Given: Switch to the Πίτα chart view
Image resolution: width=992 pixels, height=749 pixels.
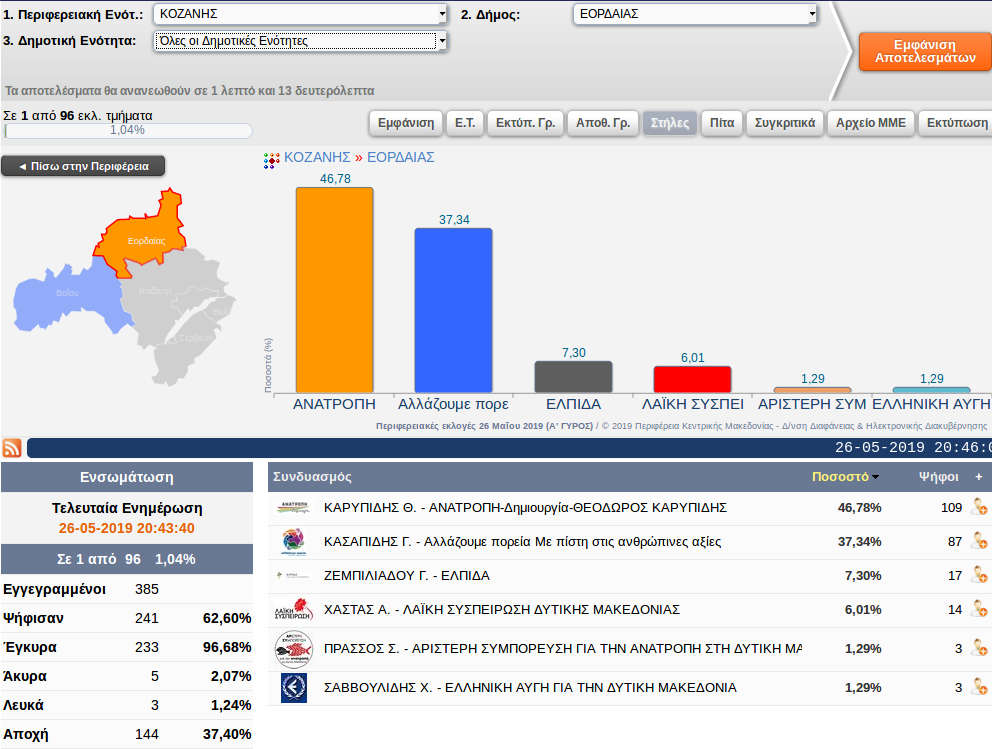Looking at the screenshot, I should click(722, 124).
